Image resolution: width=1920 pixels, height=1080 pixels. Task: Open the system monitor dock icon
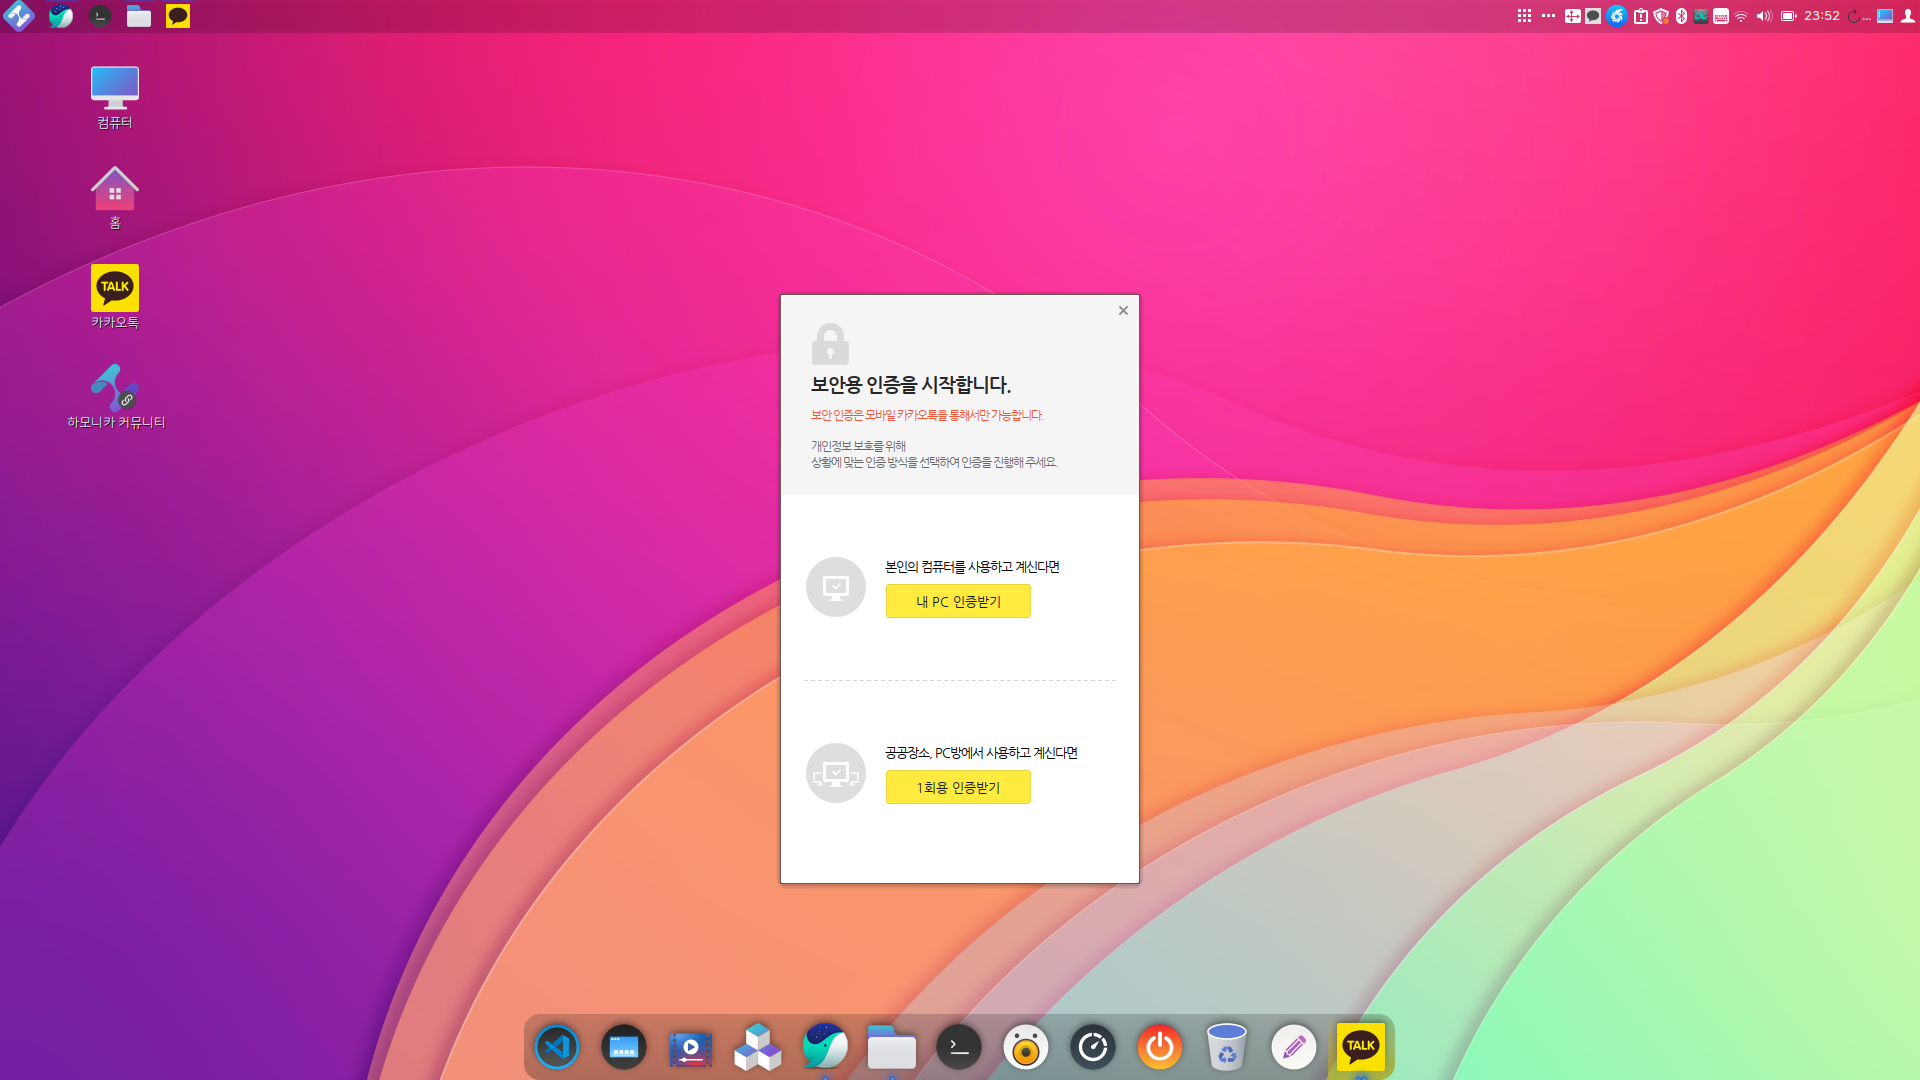pos(1092,1046)
